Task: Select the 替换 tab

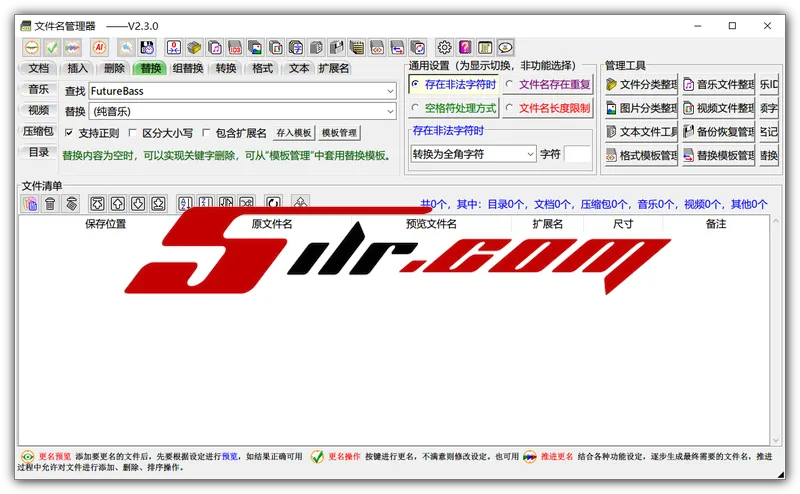Action: (x=151, y=68)
